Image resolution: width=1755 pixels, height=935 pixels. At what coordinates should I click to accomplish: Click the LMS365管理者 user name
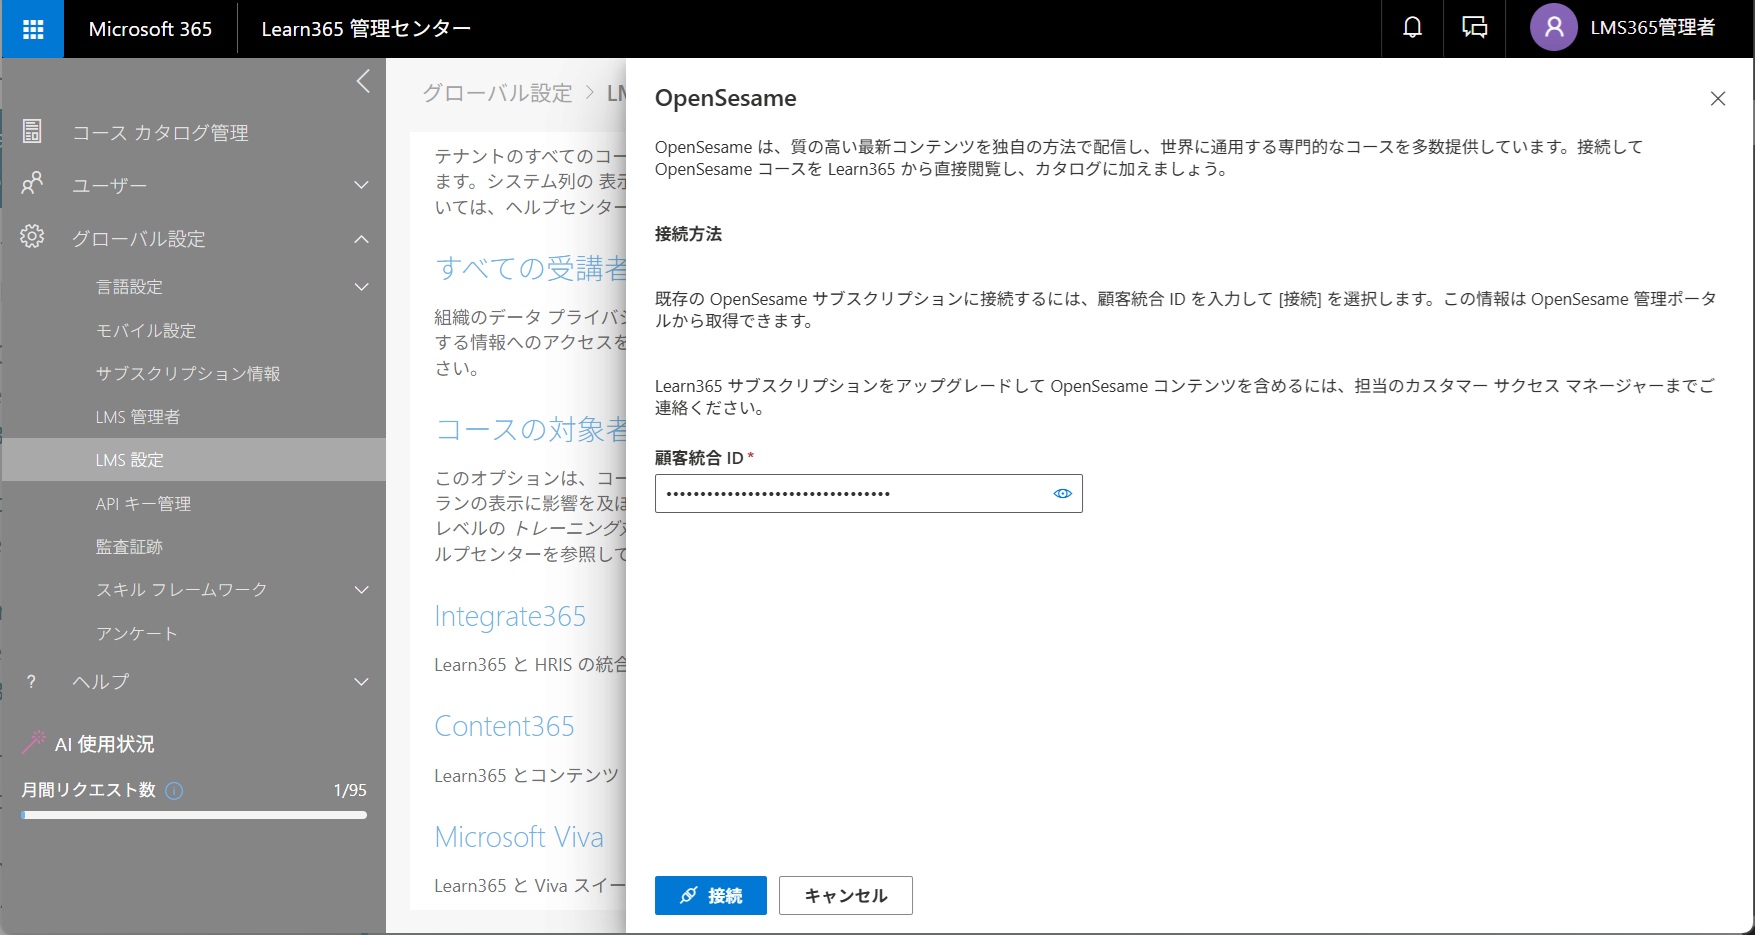[x=1653, y=28]
